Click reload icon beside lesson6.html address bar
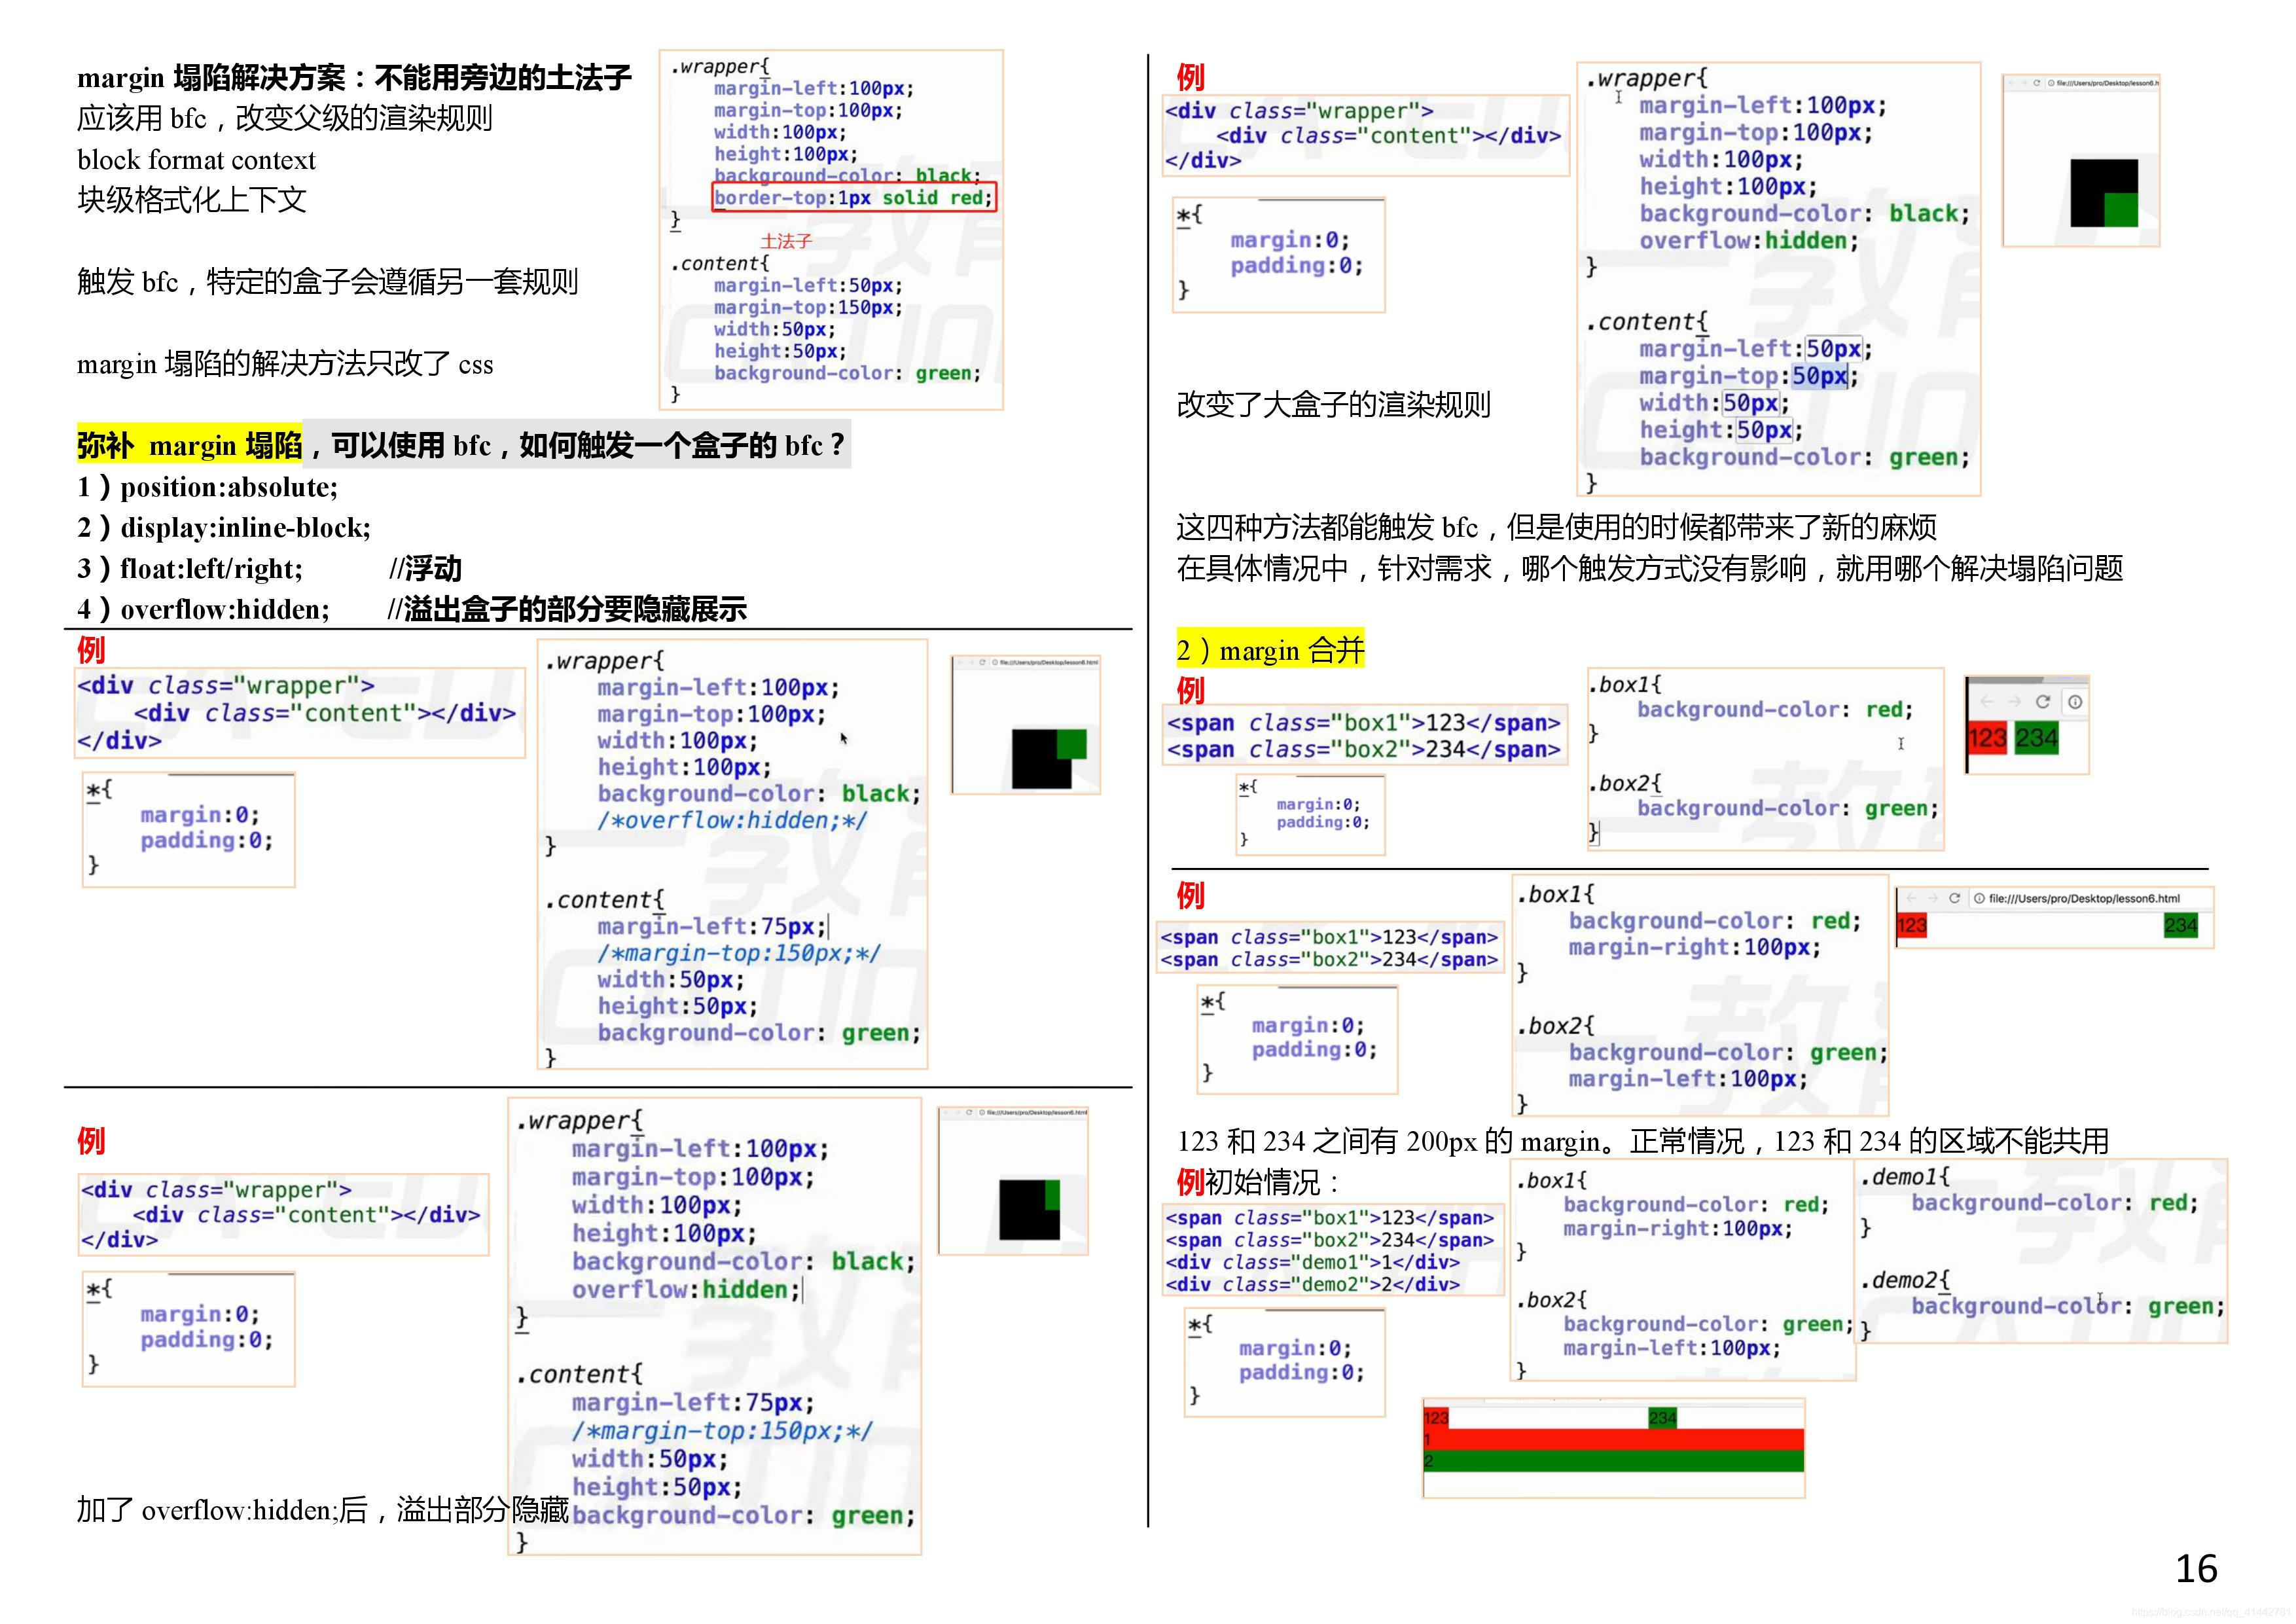Viewport: 2296px width, 1624px height. click(x=1954, y=898)
